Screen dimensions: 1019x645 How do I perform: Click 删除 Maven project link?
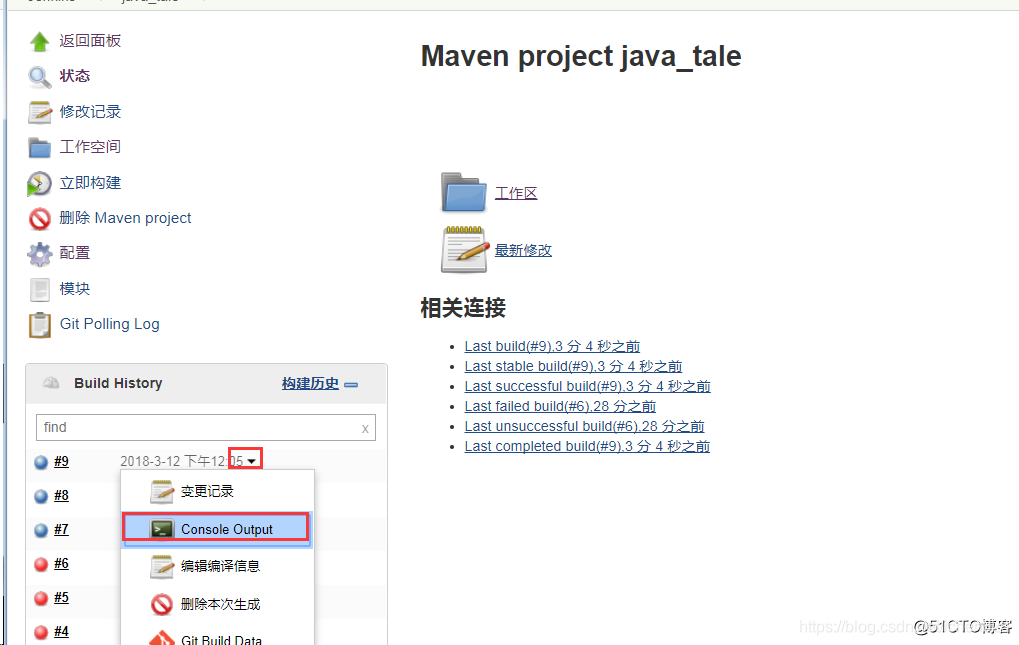[125, 218]
